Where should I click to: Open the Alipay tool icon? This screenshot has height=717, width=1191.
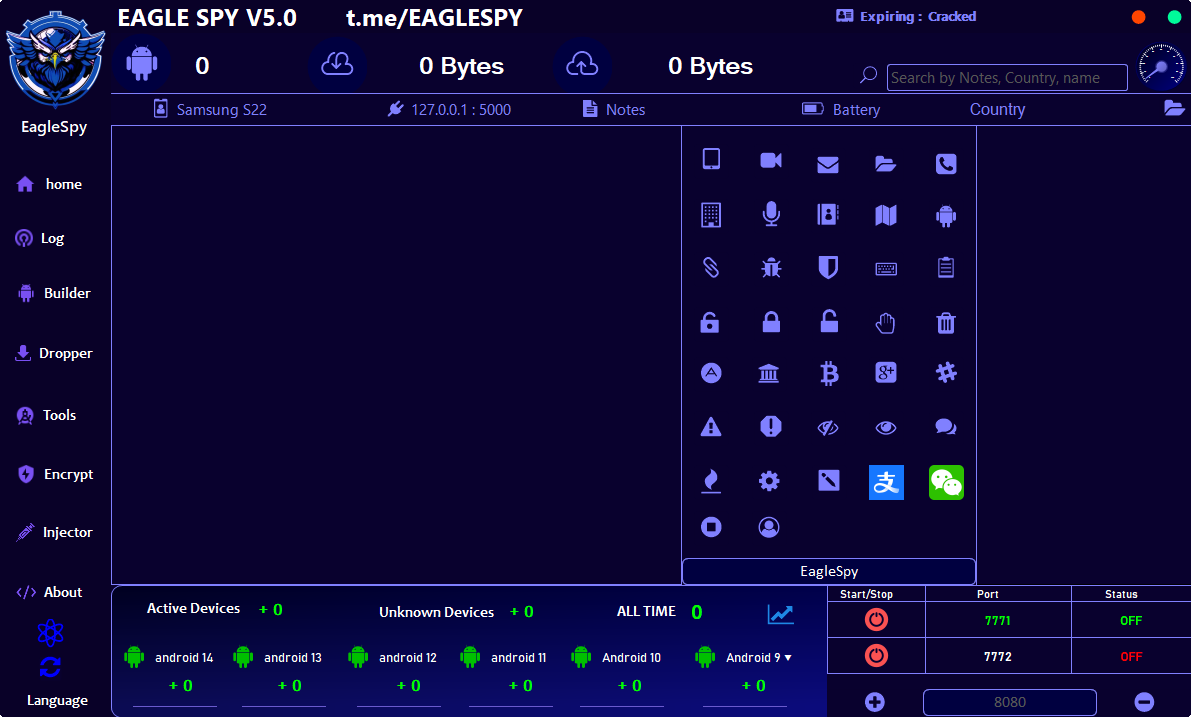click(x=886, y=481)
